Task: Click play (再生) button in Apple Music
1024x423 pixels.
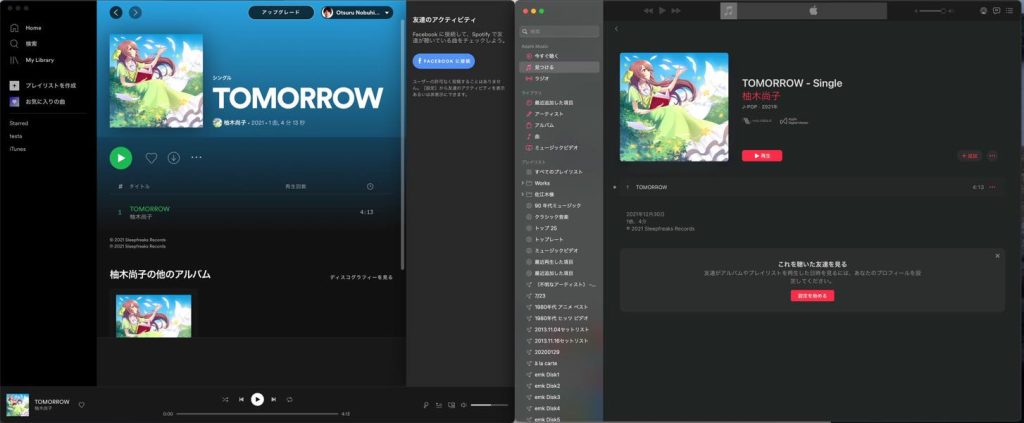Action: coord(761,156)
